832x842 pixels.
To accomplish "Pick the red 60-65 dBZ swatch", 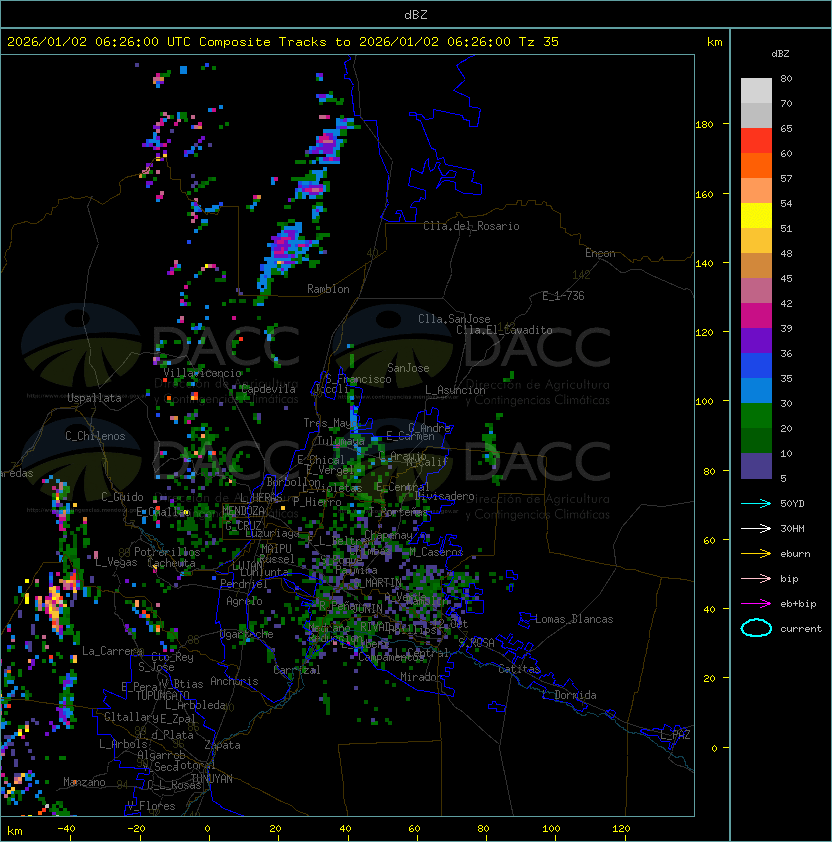I will [x=756, y=141].
